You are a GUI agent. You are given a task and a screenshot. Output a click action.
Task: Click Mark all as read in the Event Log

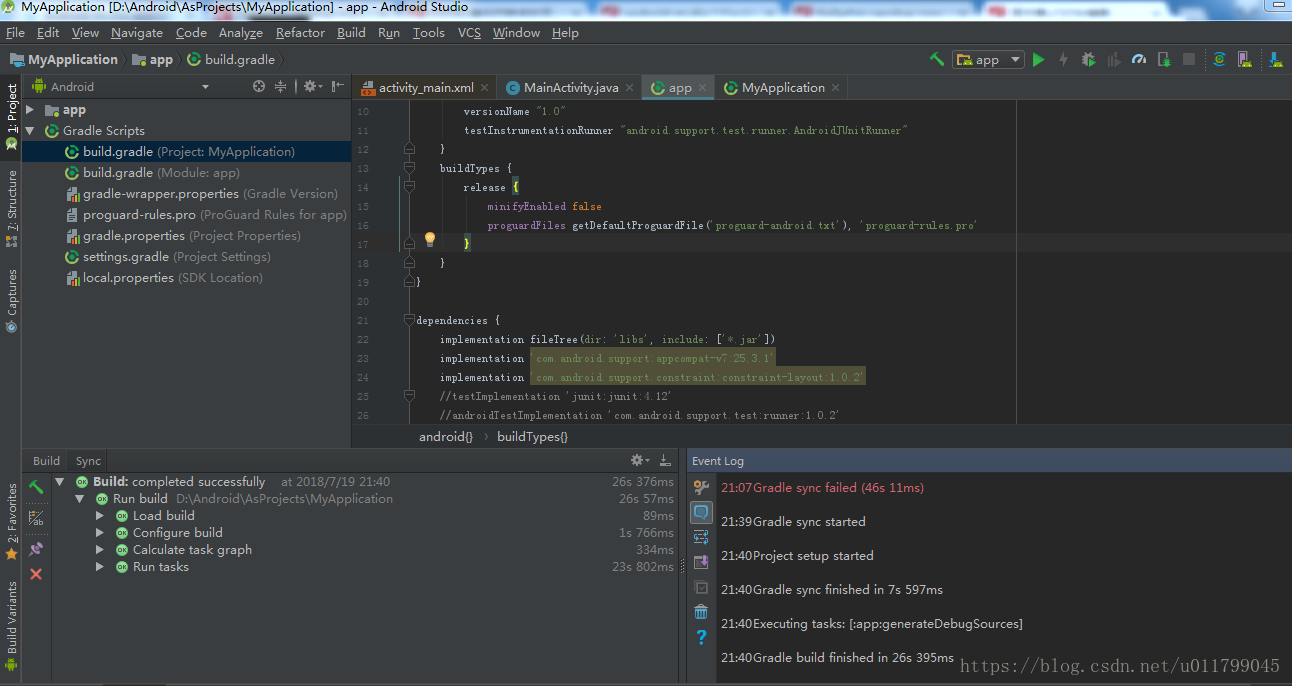(701, 587)
